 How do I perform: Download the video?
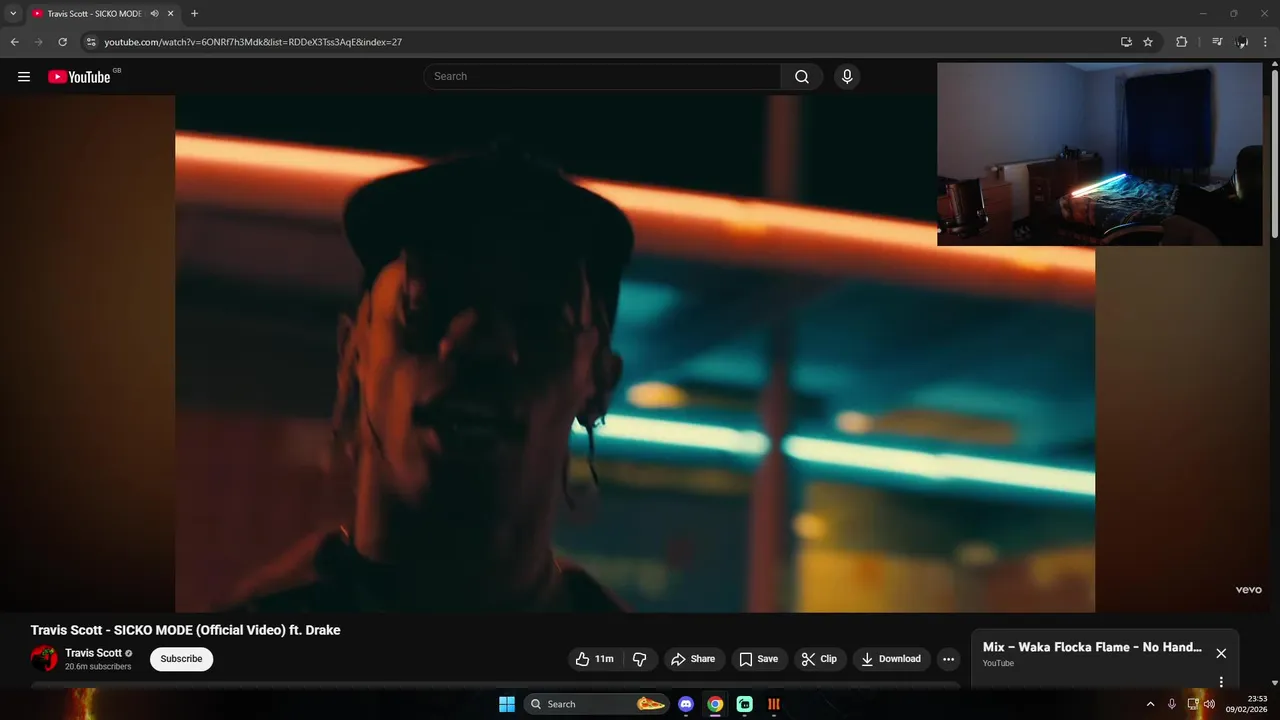pyautogui.click(x=891, y=659)
